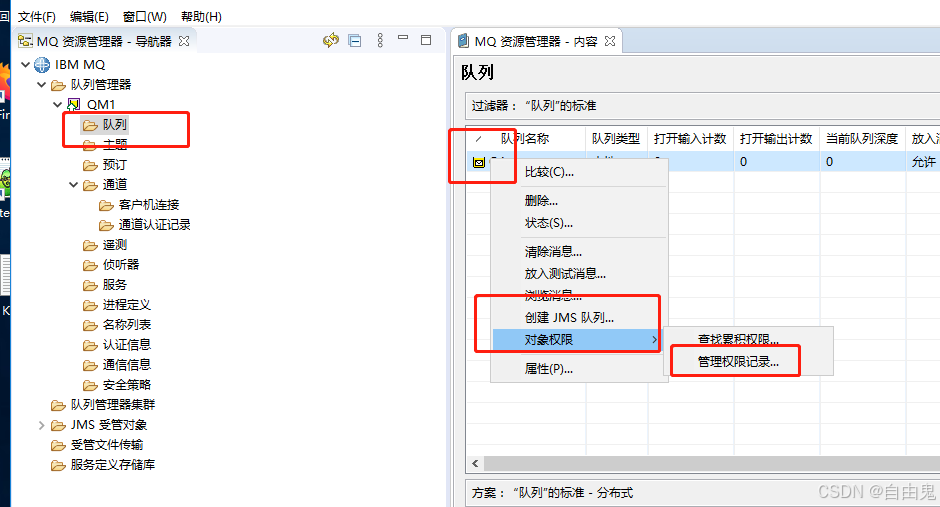Collapse the IBM MQ tree node
The height and width of the screenshot is (507, 940).
click(x=25, y=64)
